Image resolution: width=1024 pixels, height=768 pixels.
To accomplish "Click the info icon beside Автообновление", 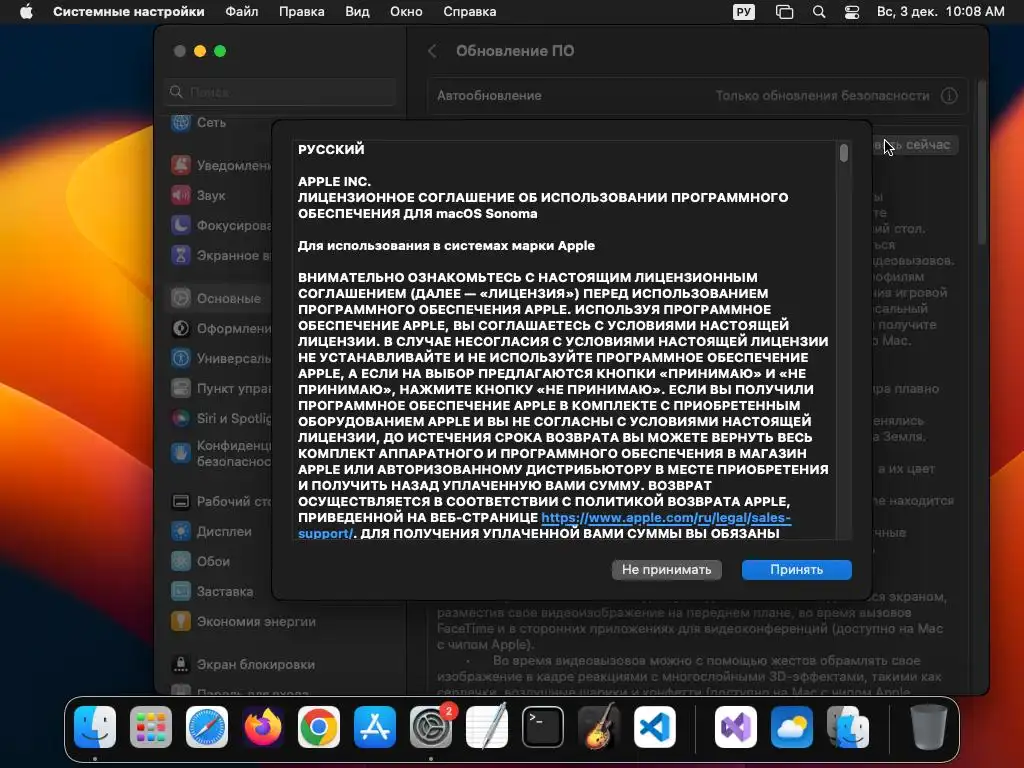I will tap(949, 96).
